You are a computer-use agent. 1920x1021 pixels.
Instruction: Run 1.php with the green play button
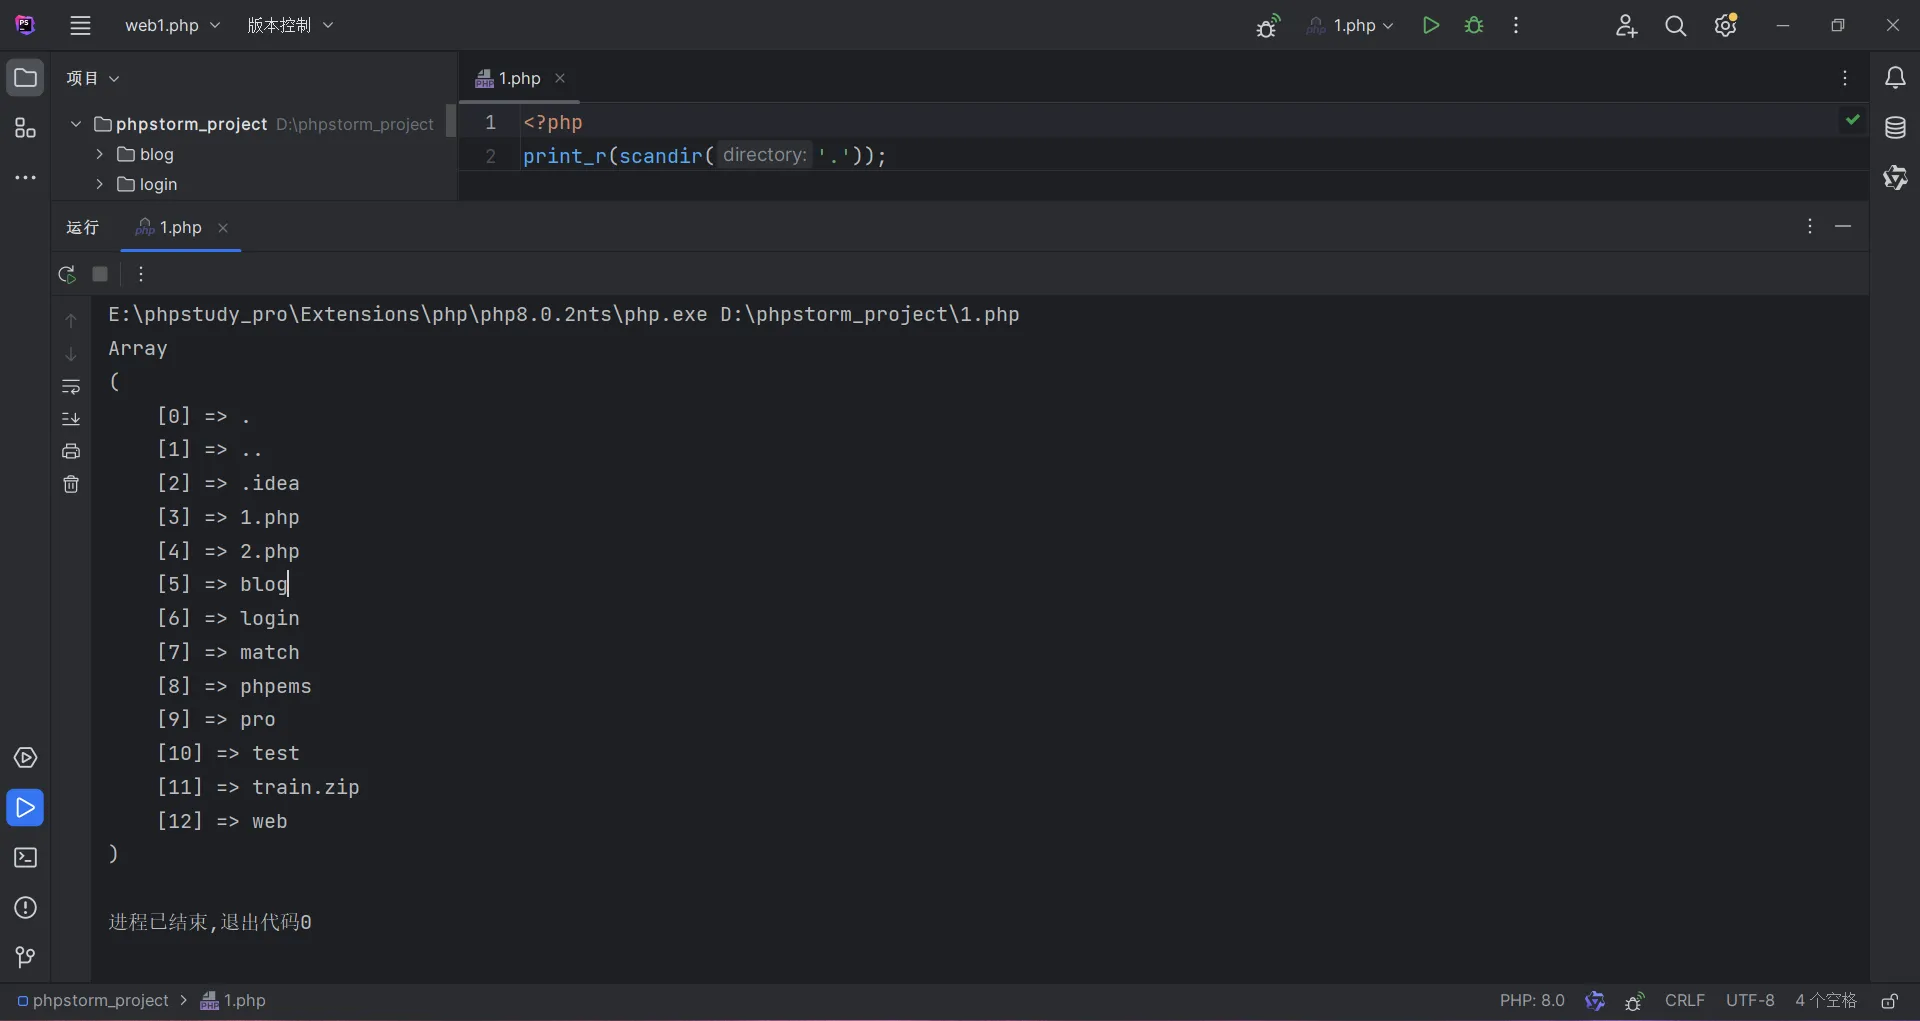[1431, 26]
